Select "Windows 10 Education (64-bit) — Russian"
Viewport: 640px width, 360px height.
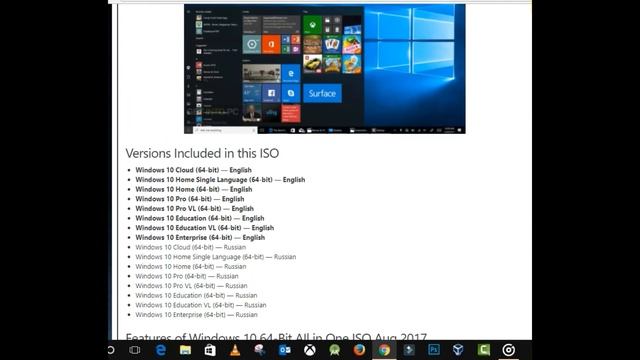pos(196,296)
